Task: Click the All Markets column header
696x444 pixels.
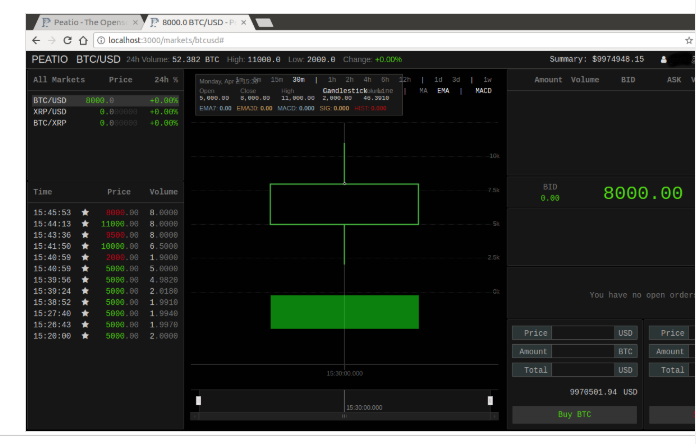Action: (59, 80)
